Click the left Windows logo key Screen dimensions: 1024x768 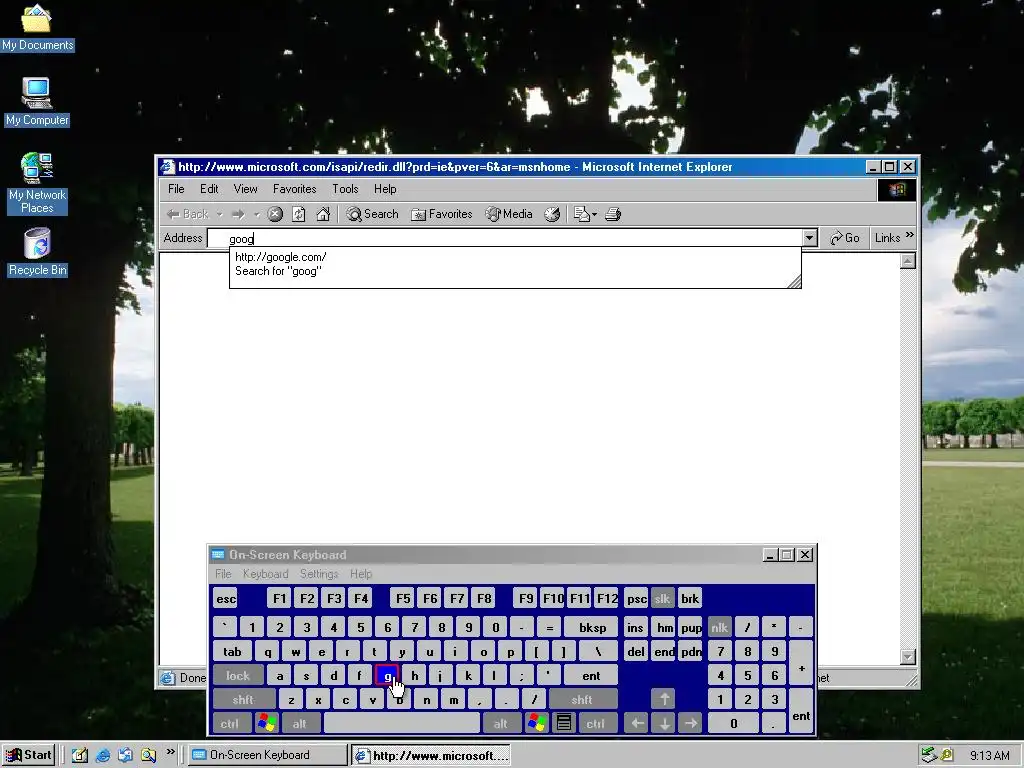click(266, 724)
